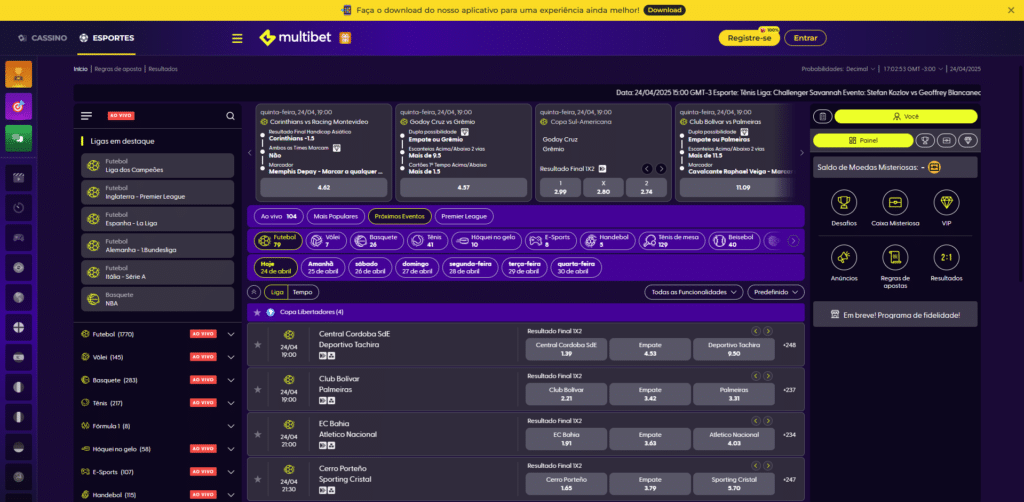Select the Mais Populares tab

click(336, 216)
